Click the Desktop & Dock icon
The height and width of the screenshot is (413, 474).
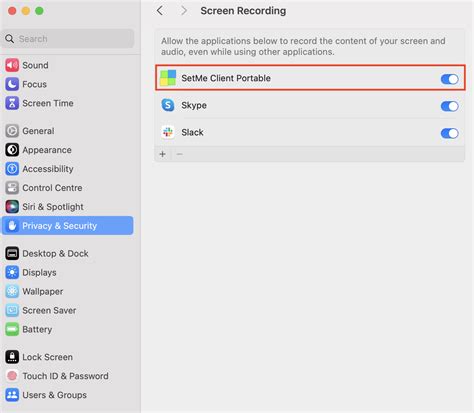pyautogui.click(x=12, y=253)
